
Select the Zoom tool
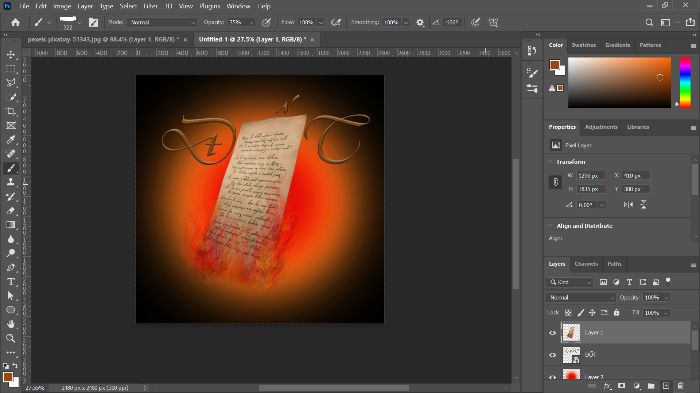tap(11, 339)
